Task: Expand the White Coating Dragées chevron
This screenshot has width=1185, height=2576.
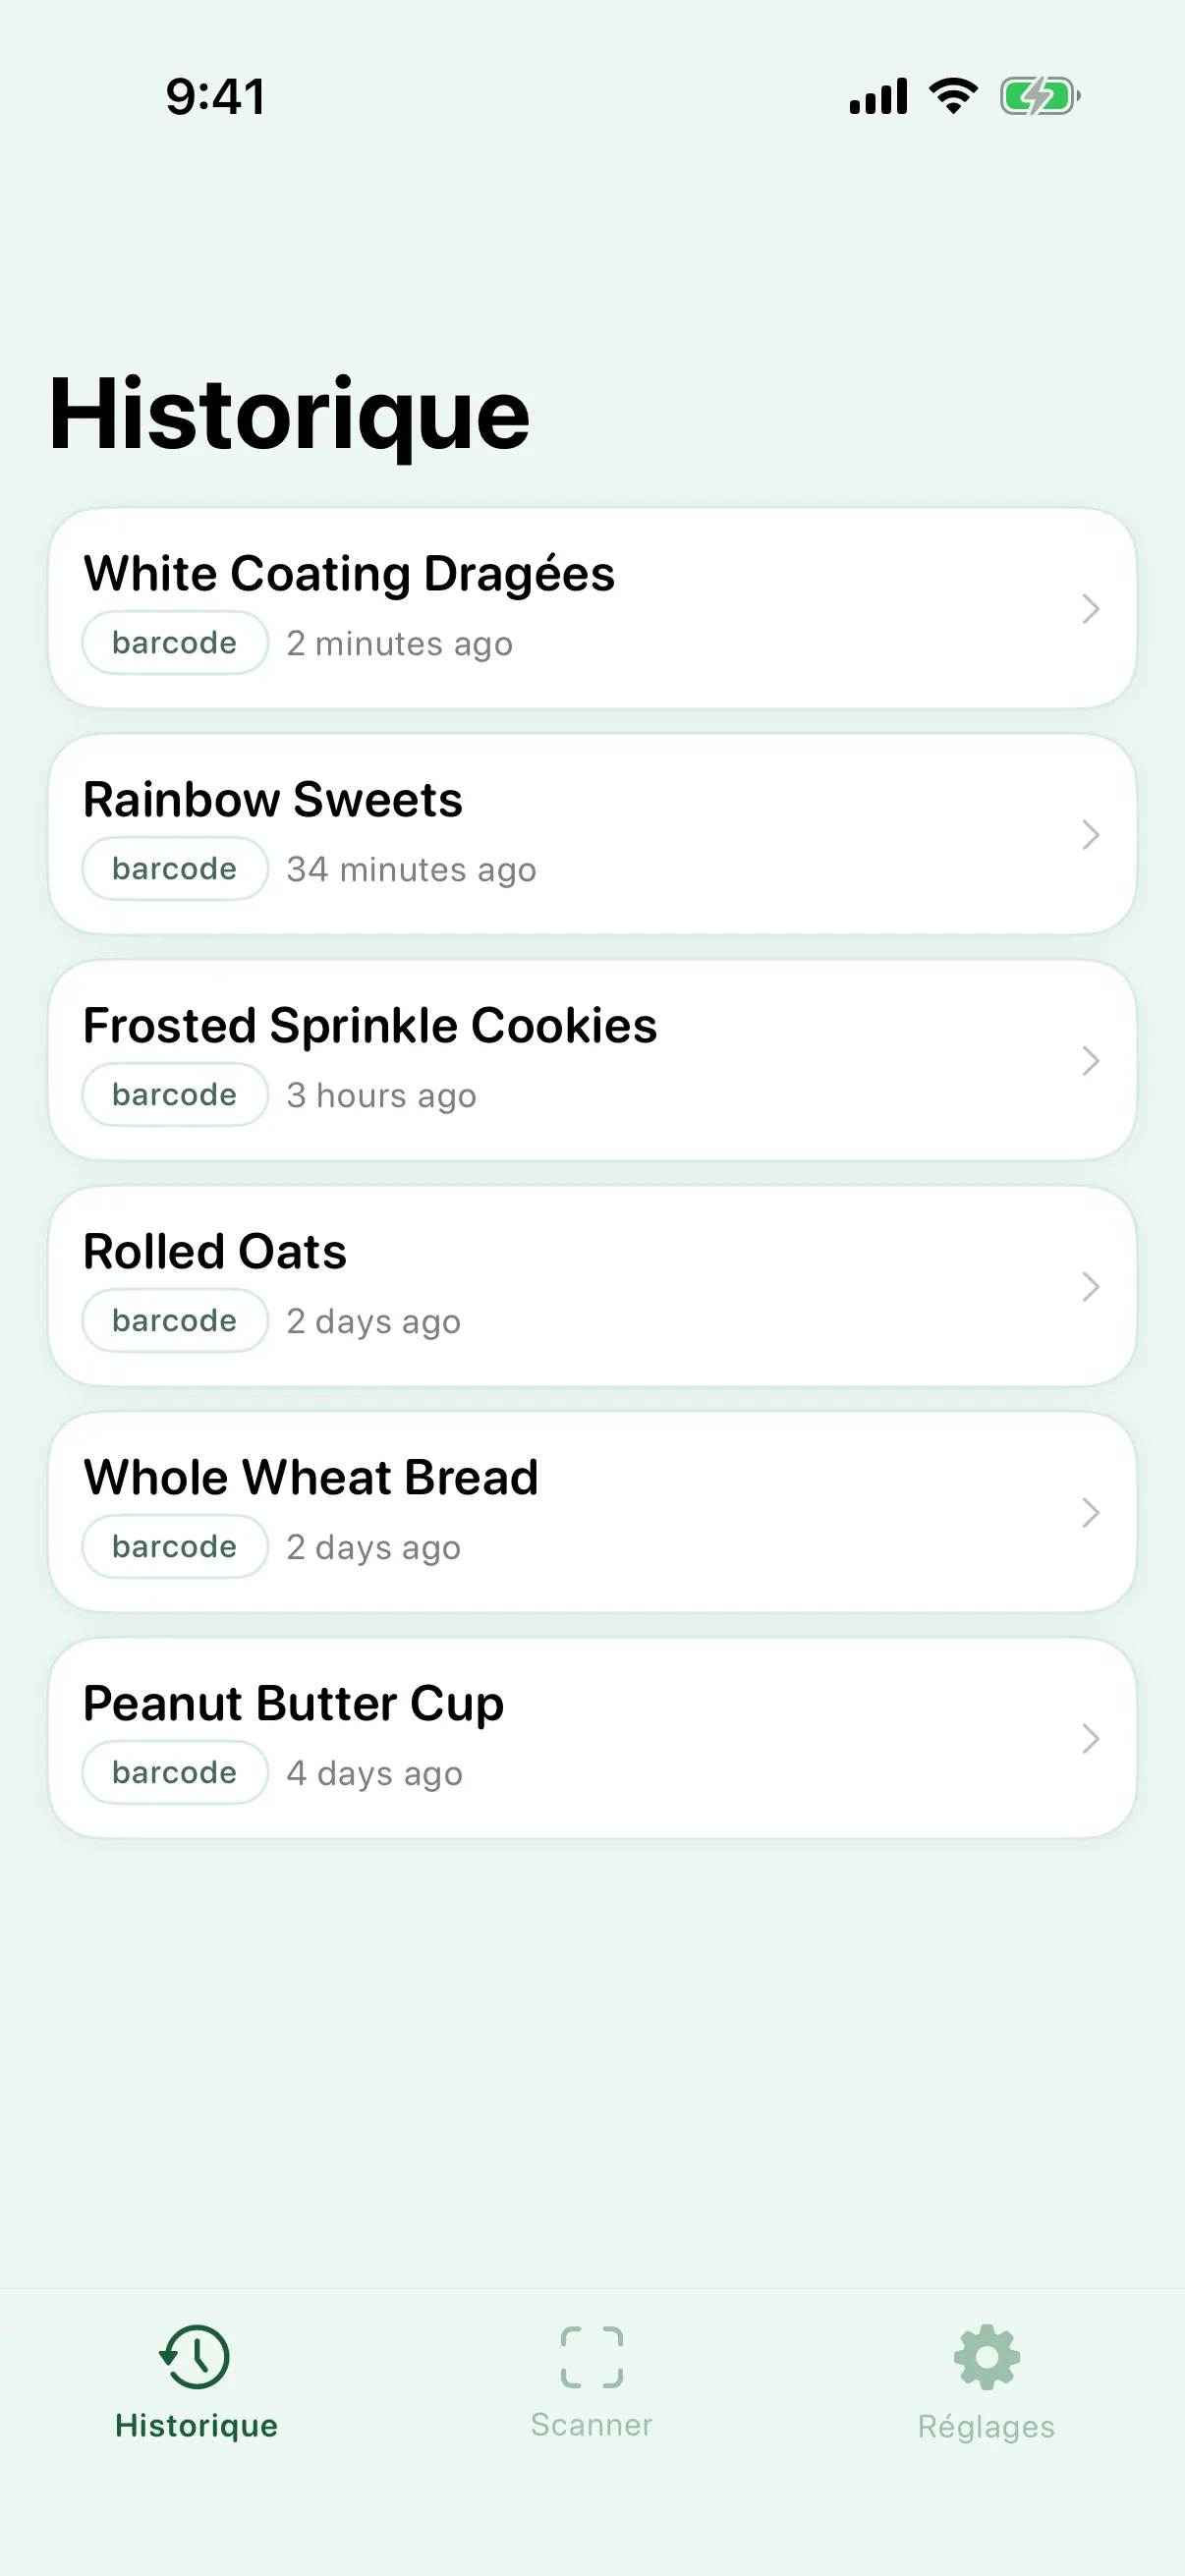Action: click(x=1091, y=608)
